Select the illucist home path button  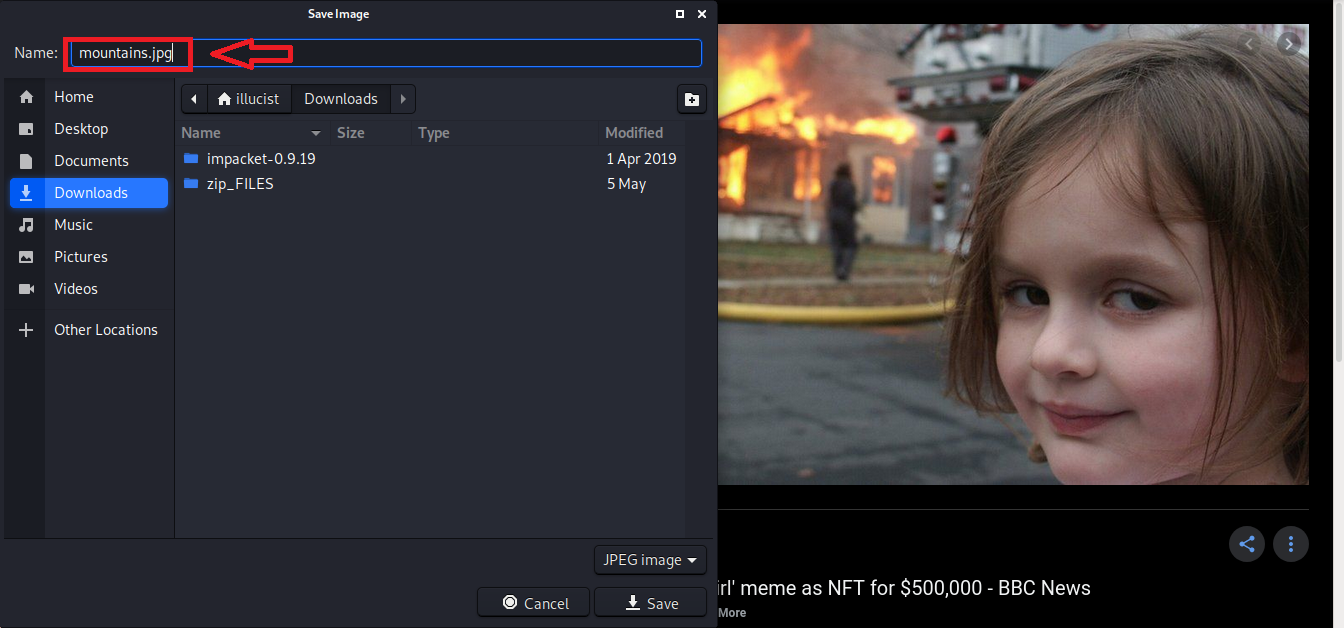[x=249, y=99]
